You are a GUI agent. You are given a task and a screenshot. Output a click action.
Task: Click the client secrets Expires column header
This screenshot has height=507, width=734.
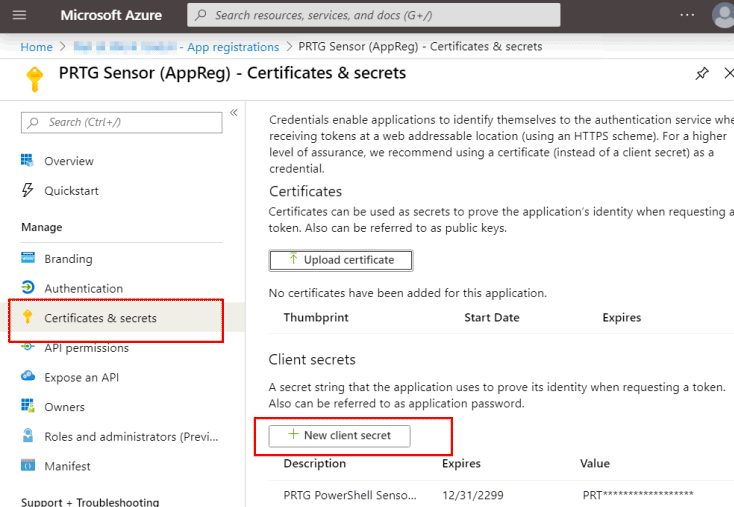point(461,463)
